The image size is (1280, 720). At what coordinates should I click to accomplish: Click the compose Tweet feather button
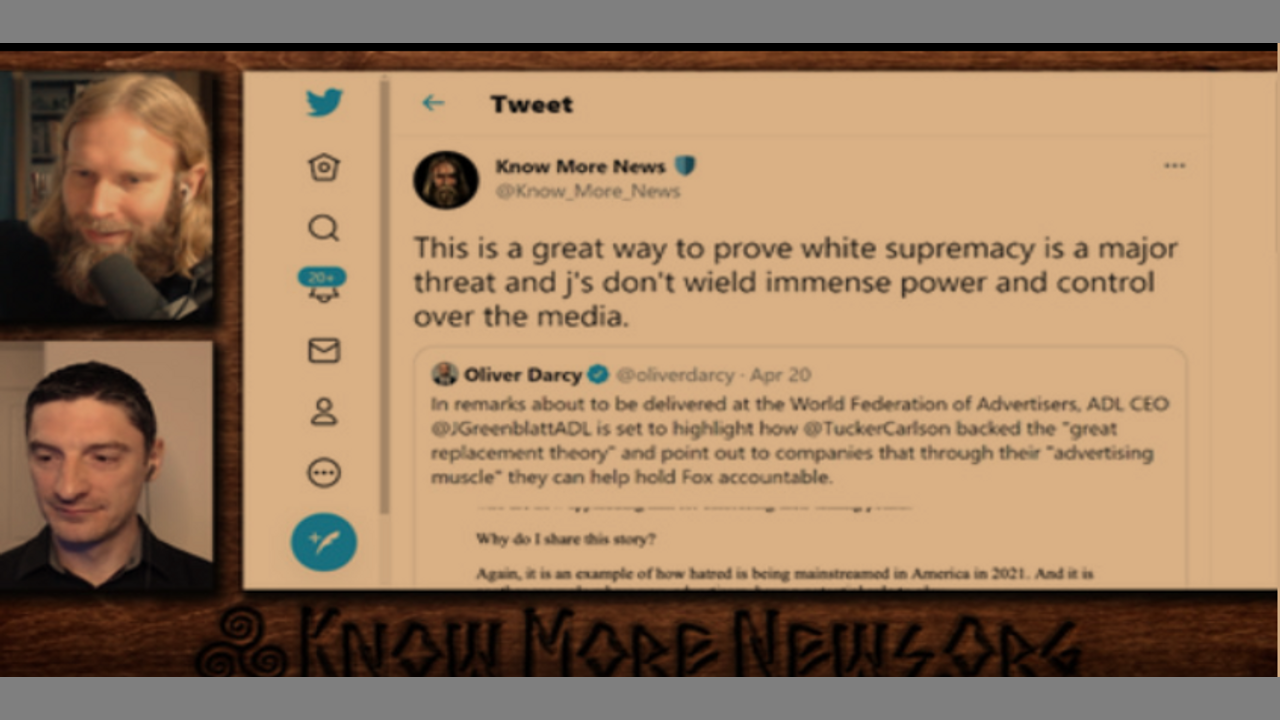(324, 542)
